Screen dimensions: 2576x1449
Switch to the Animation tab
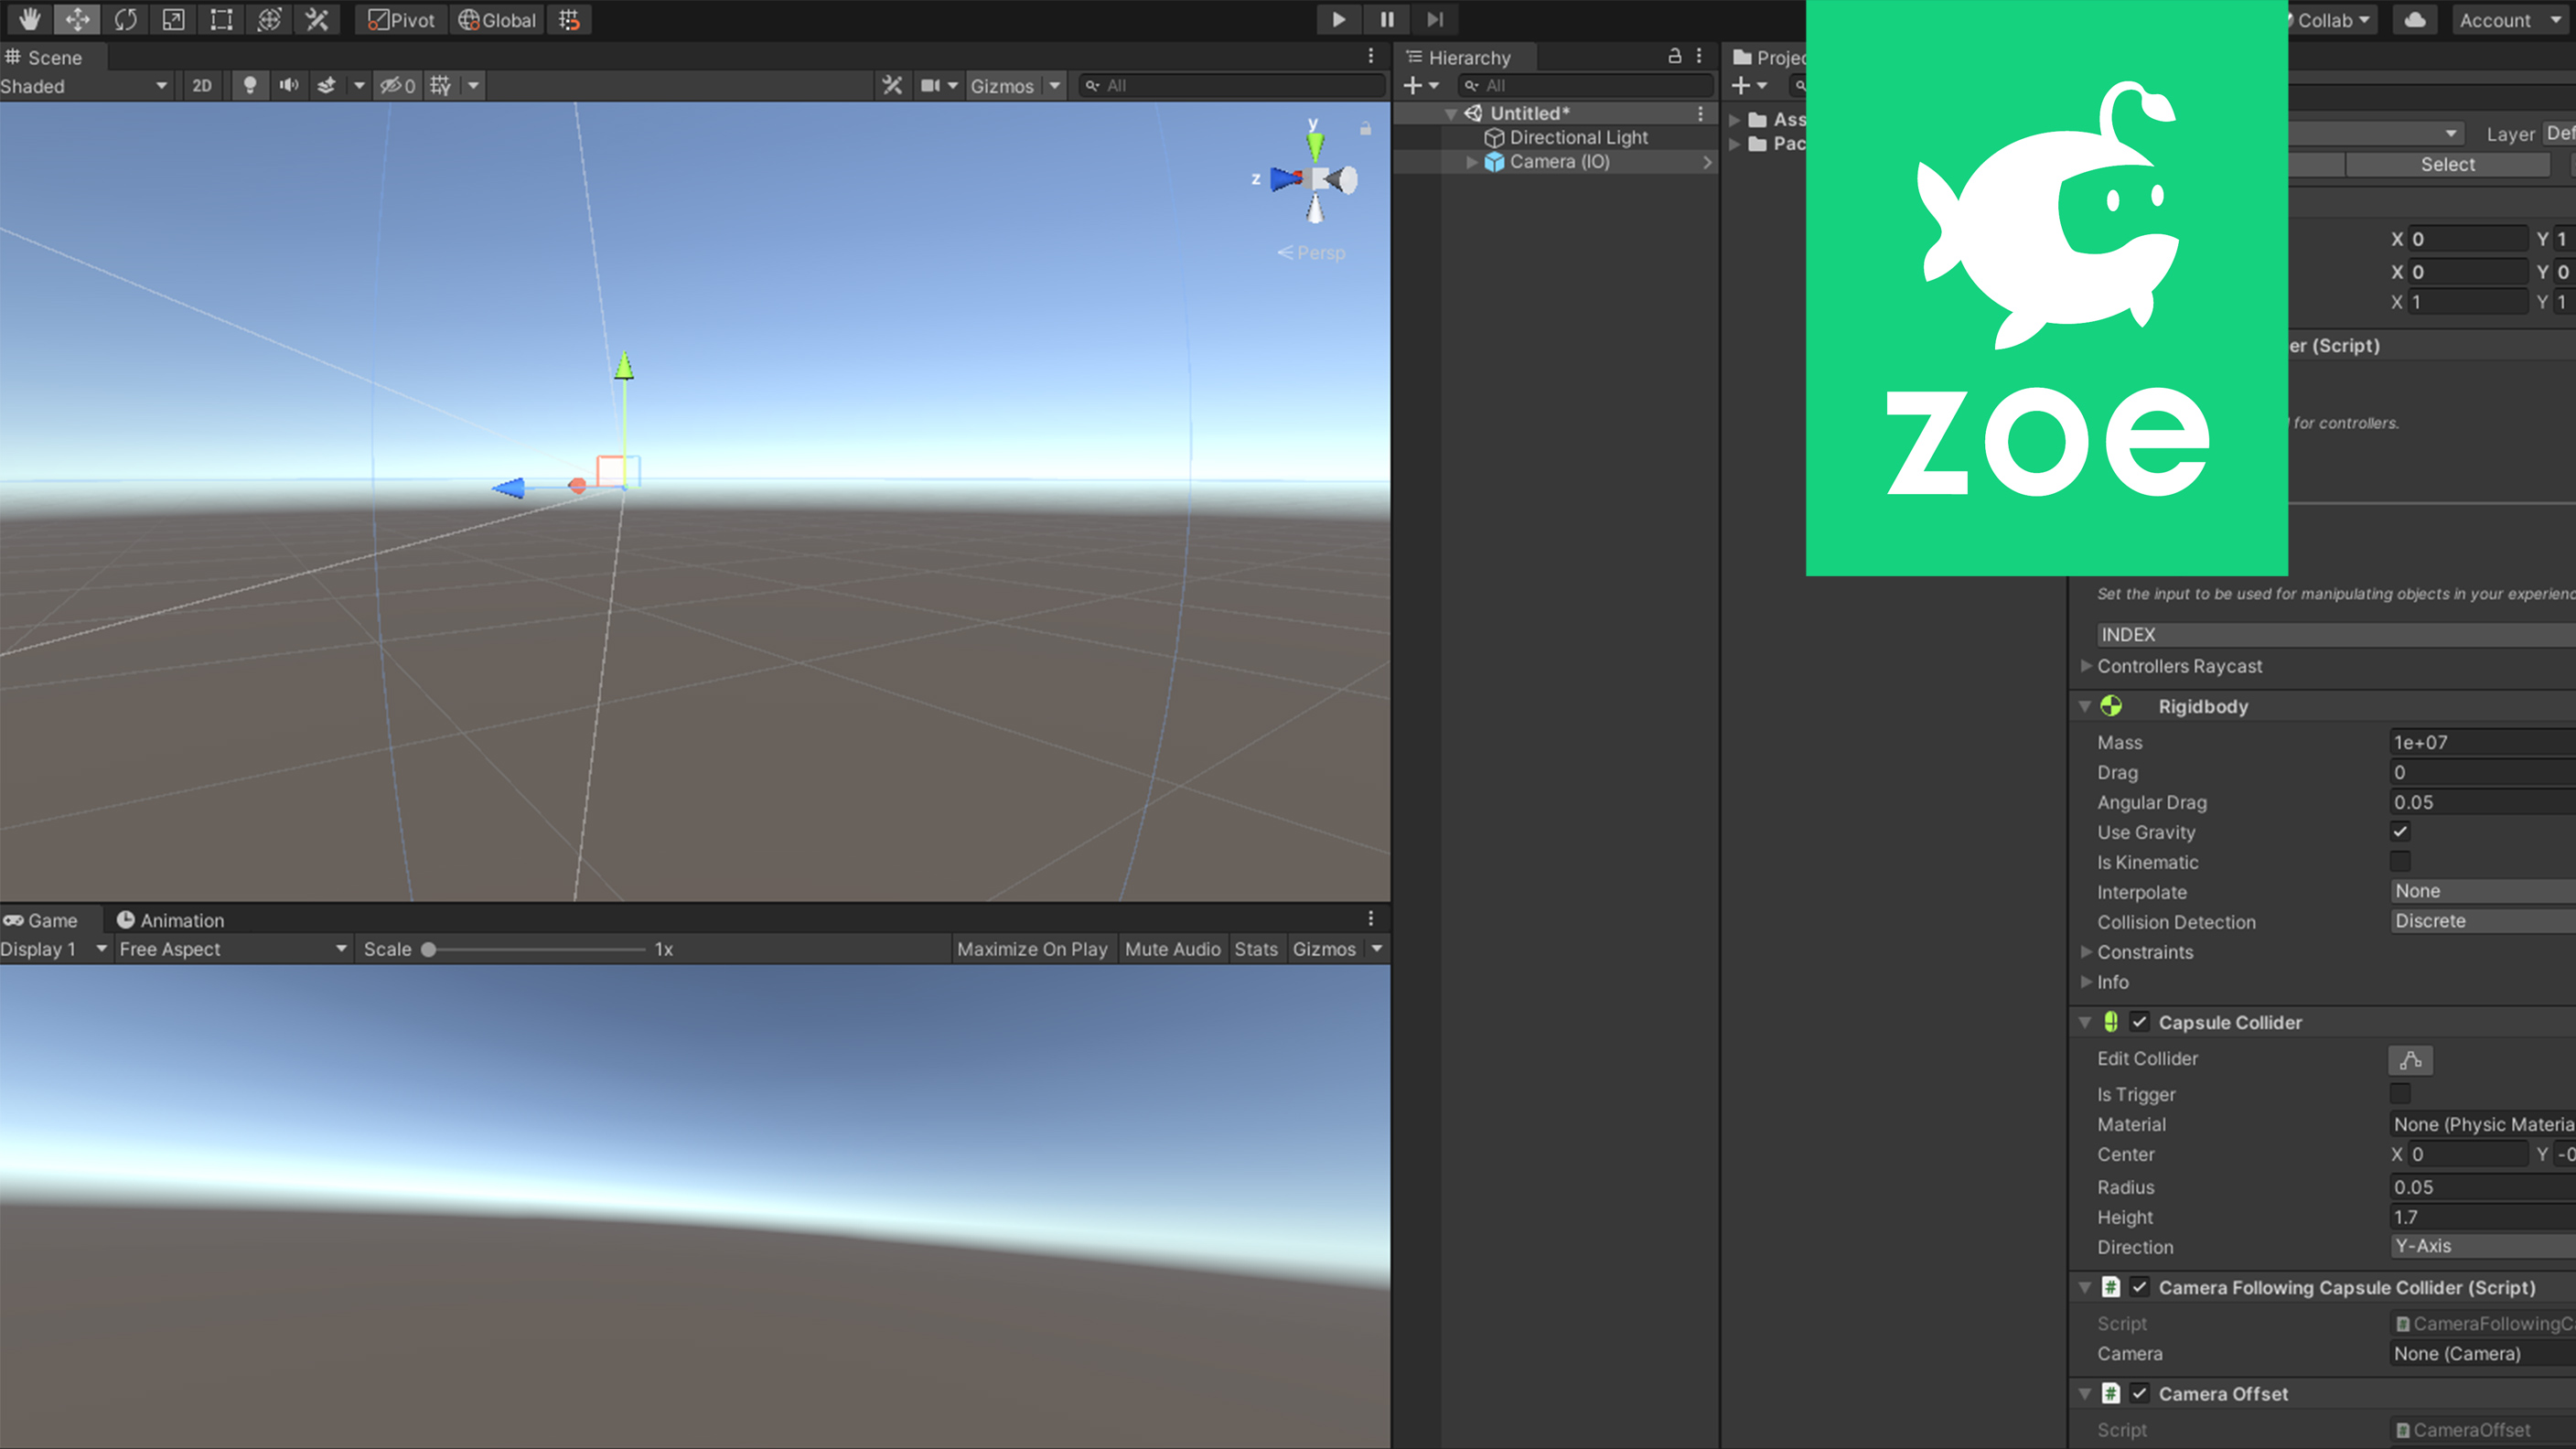[170, 920]
